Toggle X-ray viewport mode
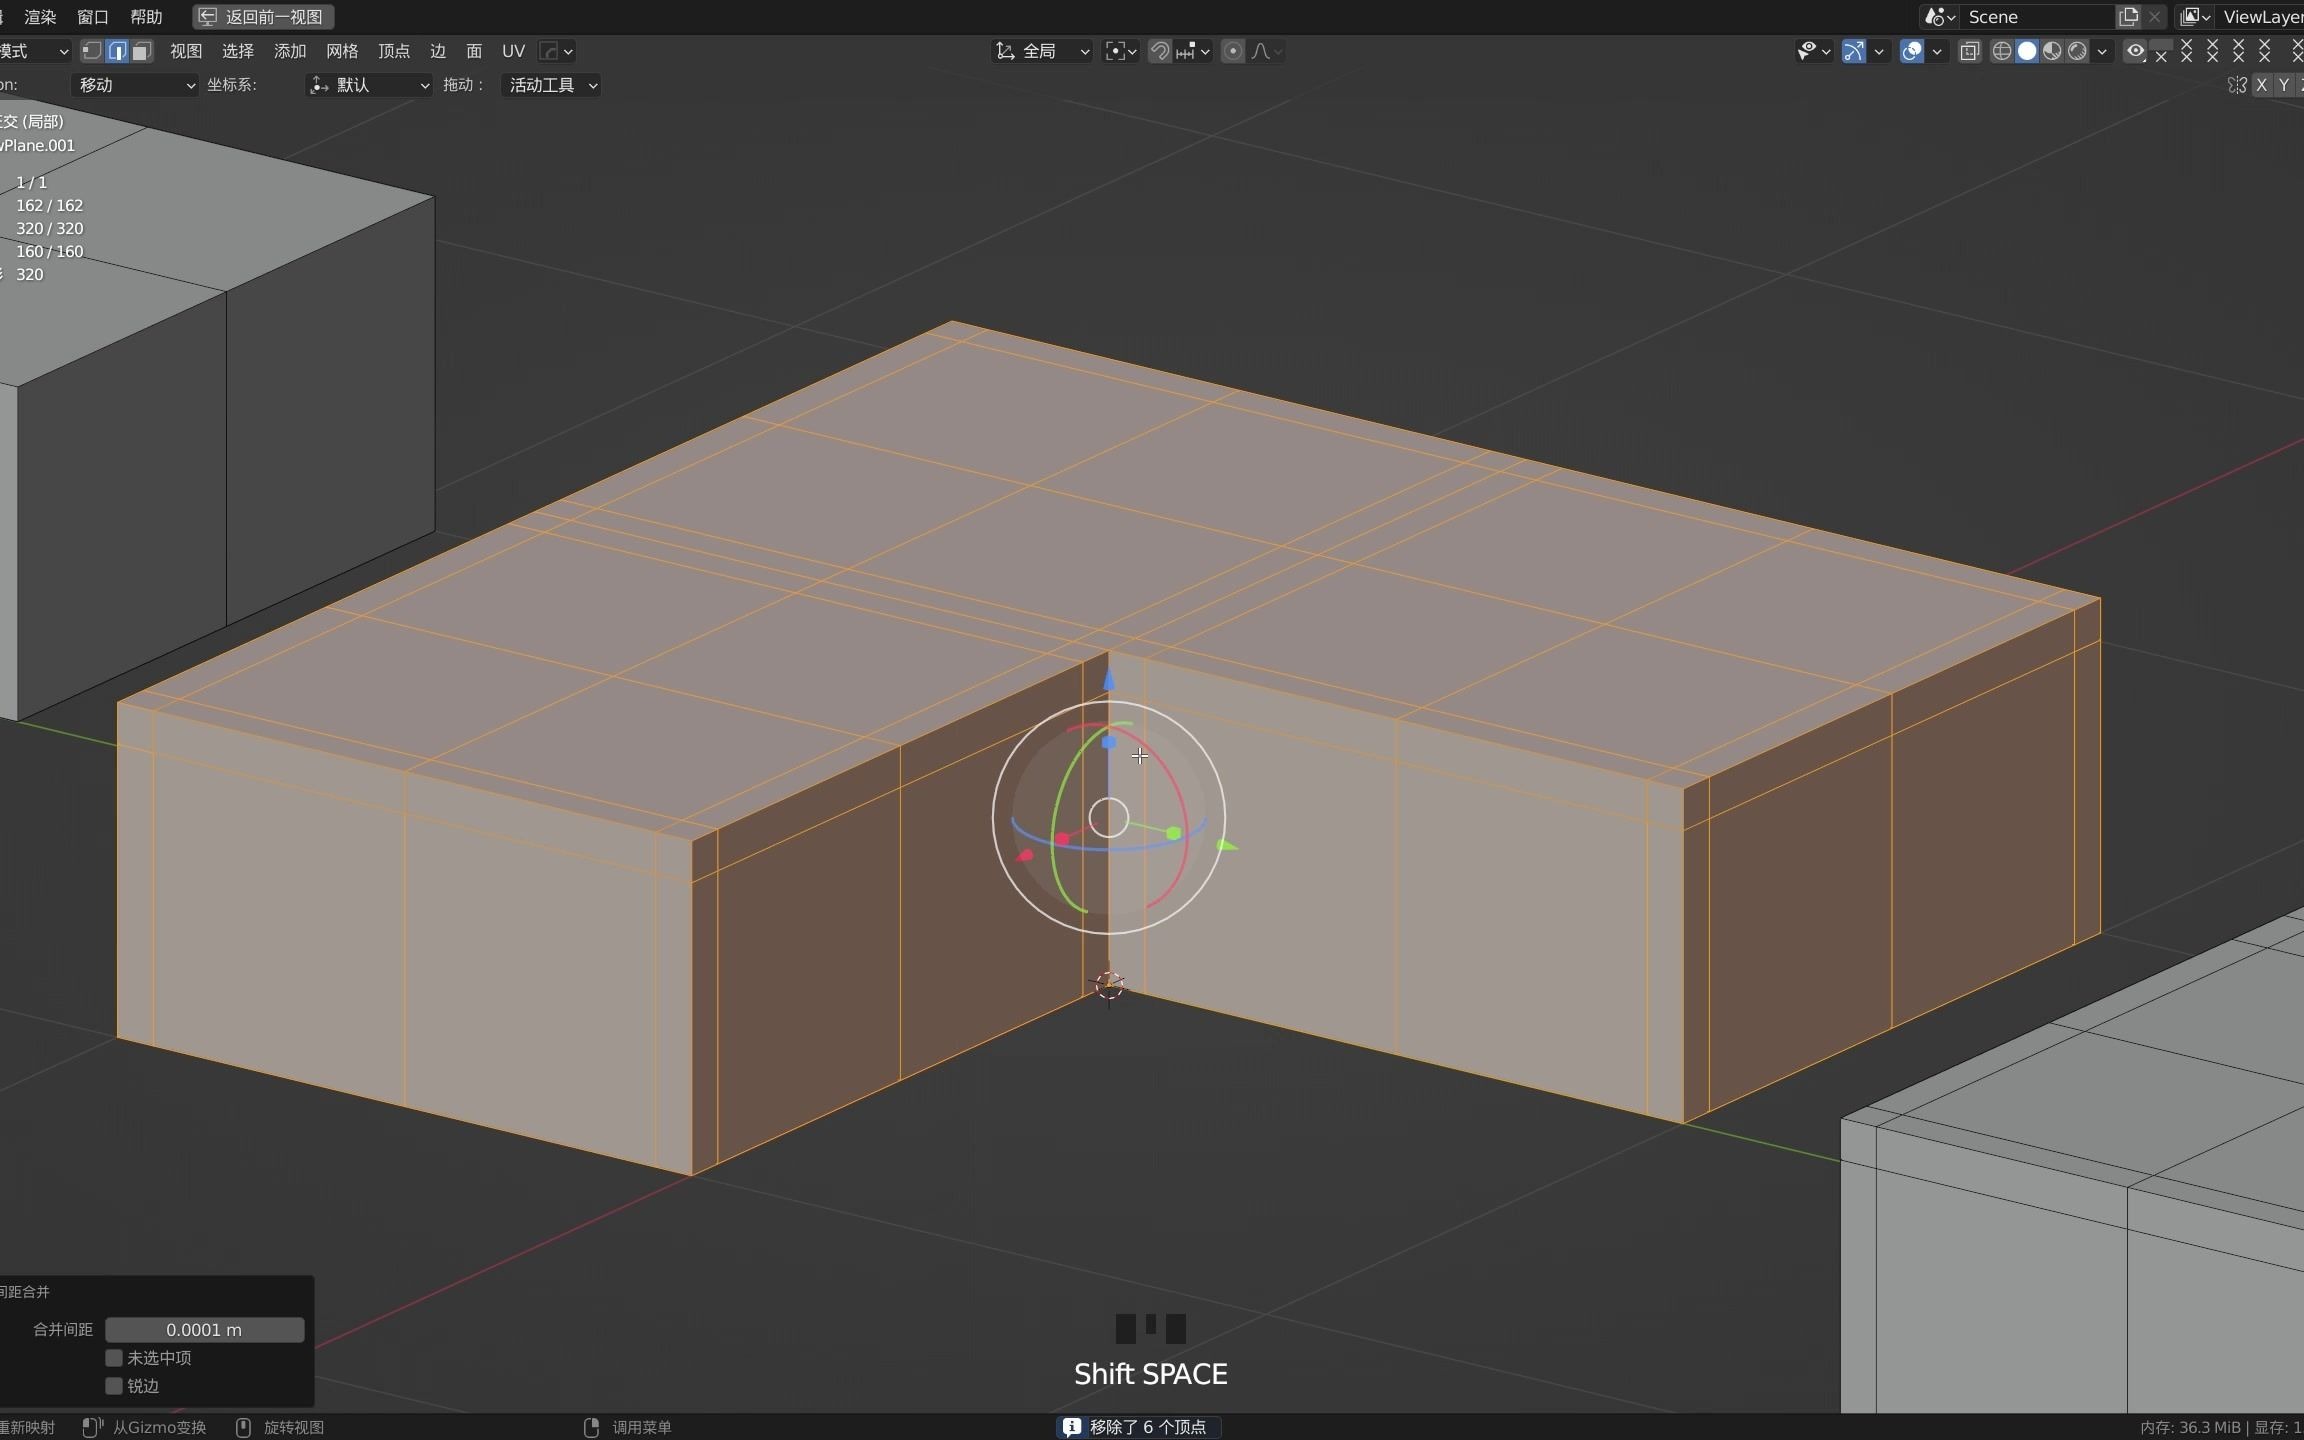Screen dimensions: 2304x1440 click(x=1968, y=50)
